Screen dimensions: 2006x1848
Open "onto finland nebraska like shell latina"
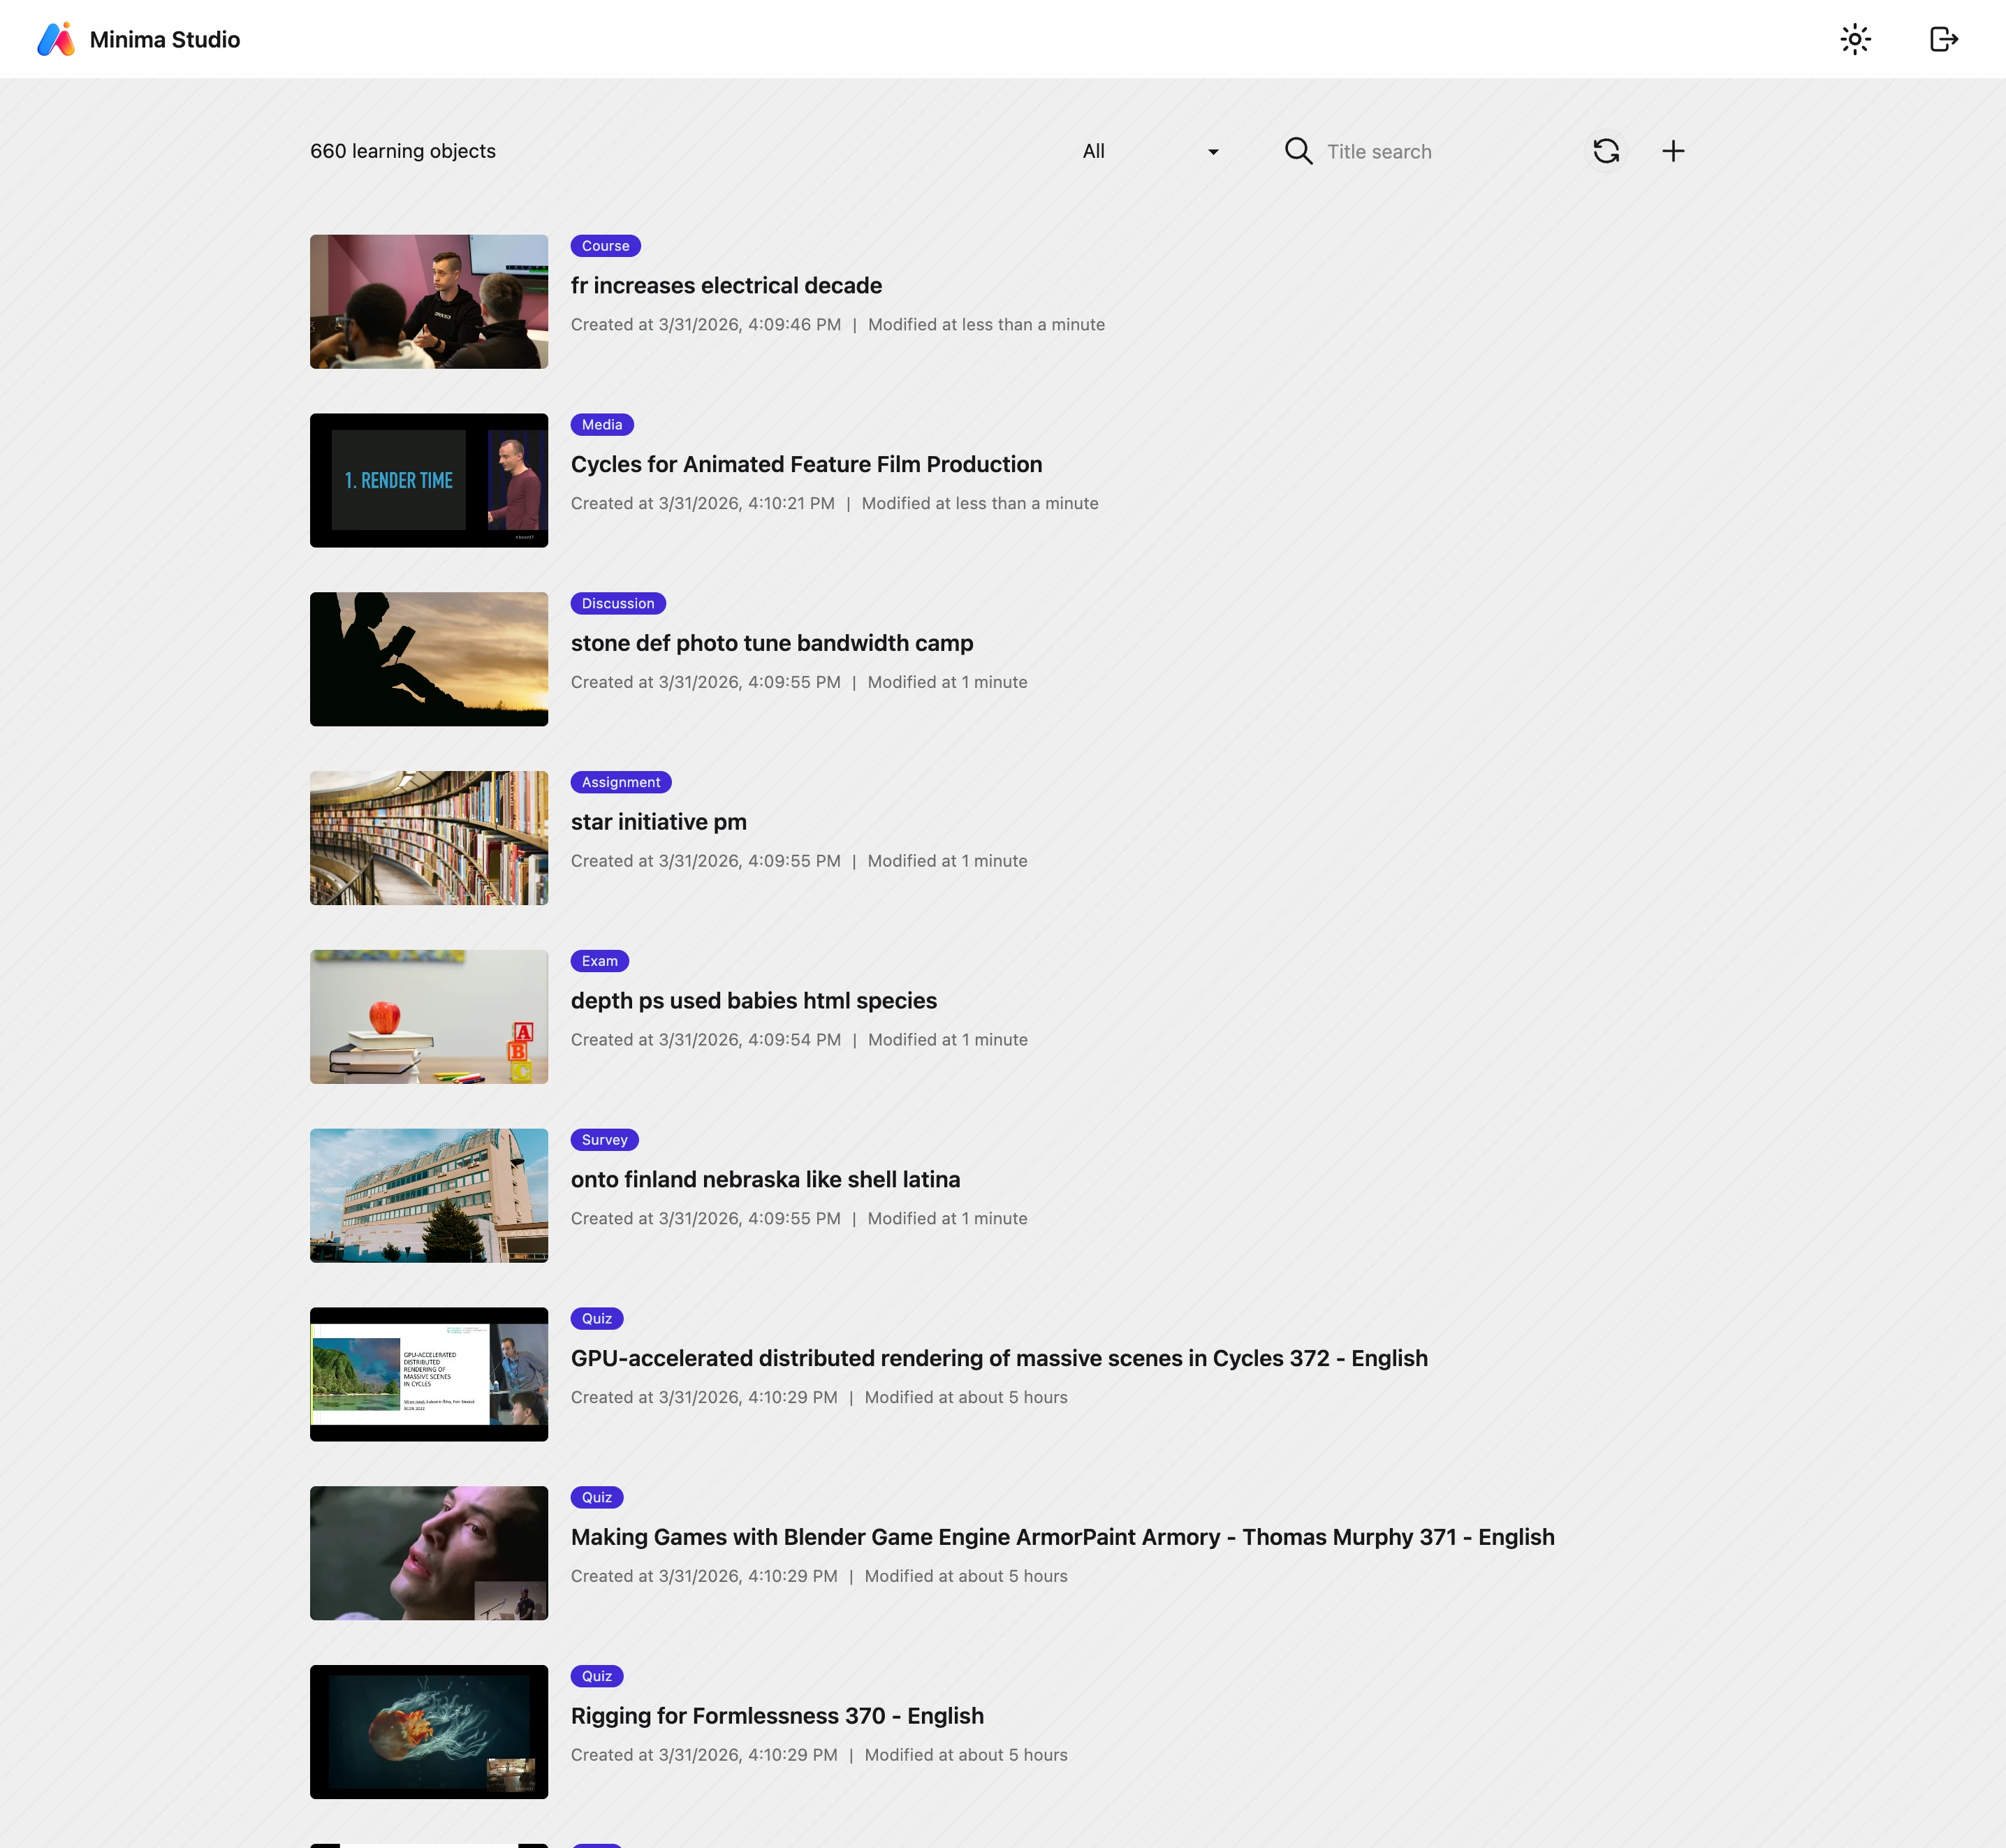(x=765, y=1180)
